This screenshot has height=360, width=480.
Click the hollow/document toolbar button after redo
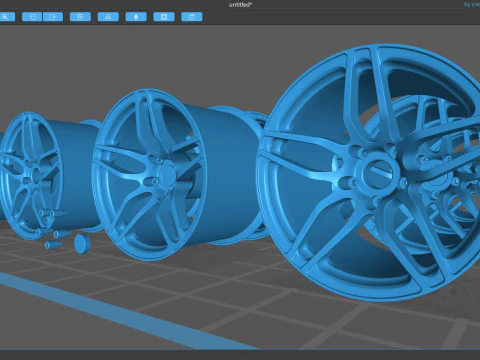click(80, 17)
